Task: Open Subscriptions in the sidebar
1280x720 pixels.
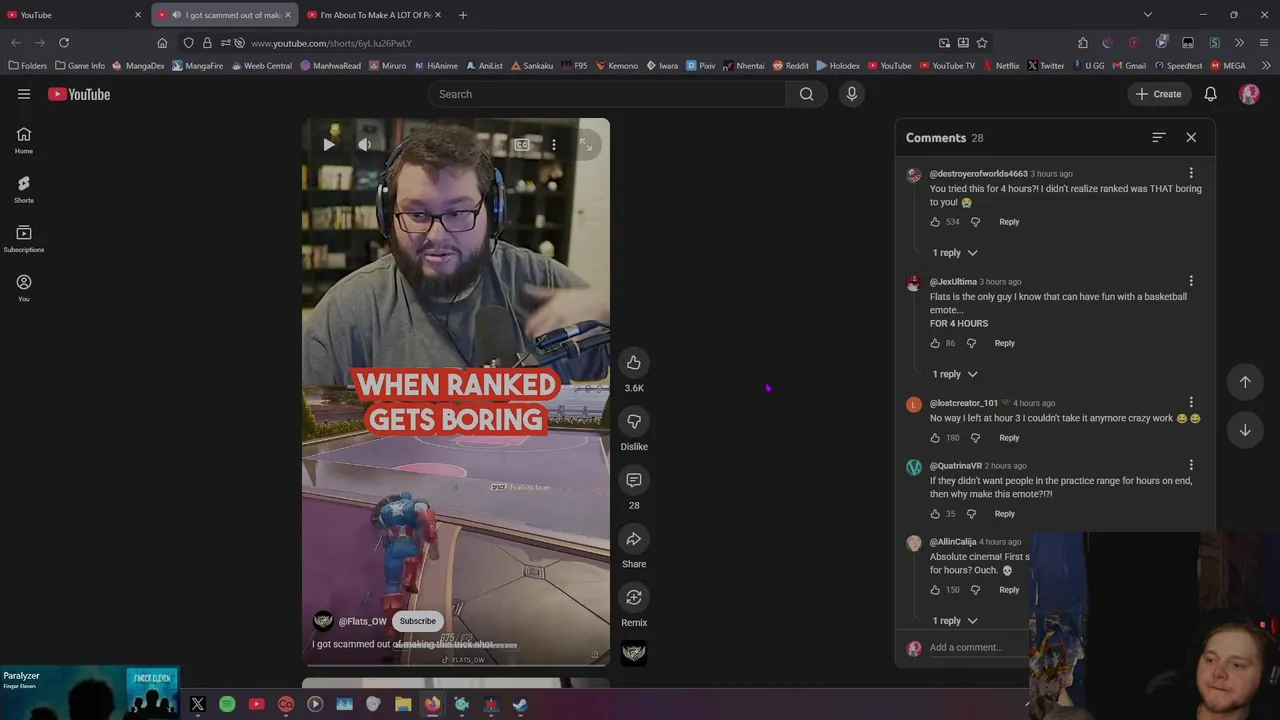Action: tap(24, 238)
